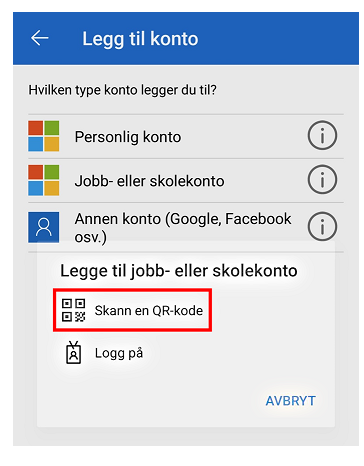Click the Hvilken type konto legger du til? text
Image resolution: width=364 pixels, height=466 pixels.
(x=122, y=90)
